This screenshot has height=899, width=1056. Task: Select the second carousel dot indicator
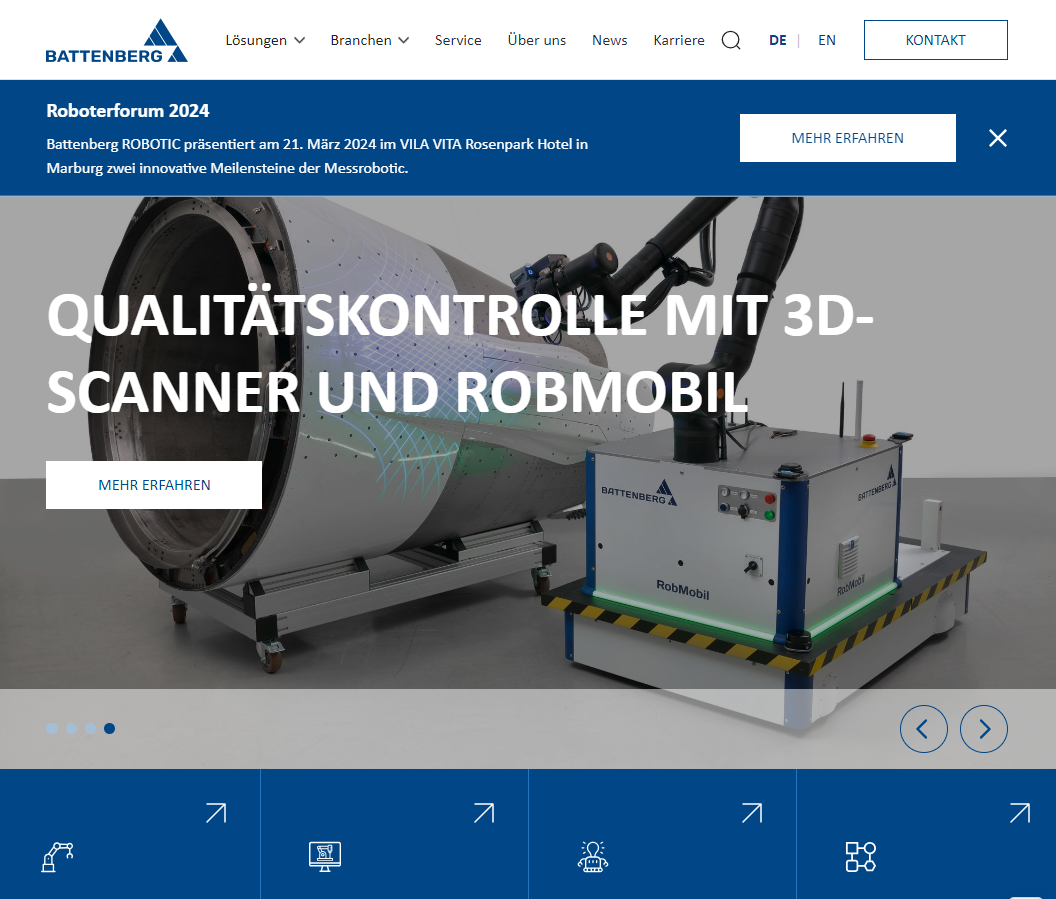[x=71, y=729]
